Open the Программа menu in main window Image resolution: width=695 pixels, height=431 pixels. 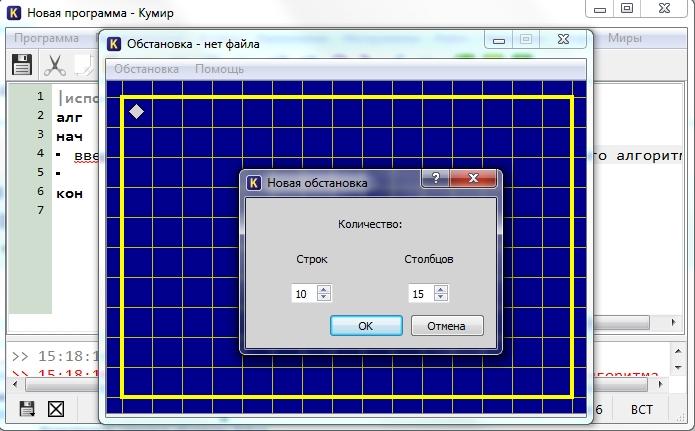tap(46, 38)
